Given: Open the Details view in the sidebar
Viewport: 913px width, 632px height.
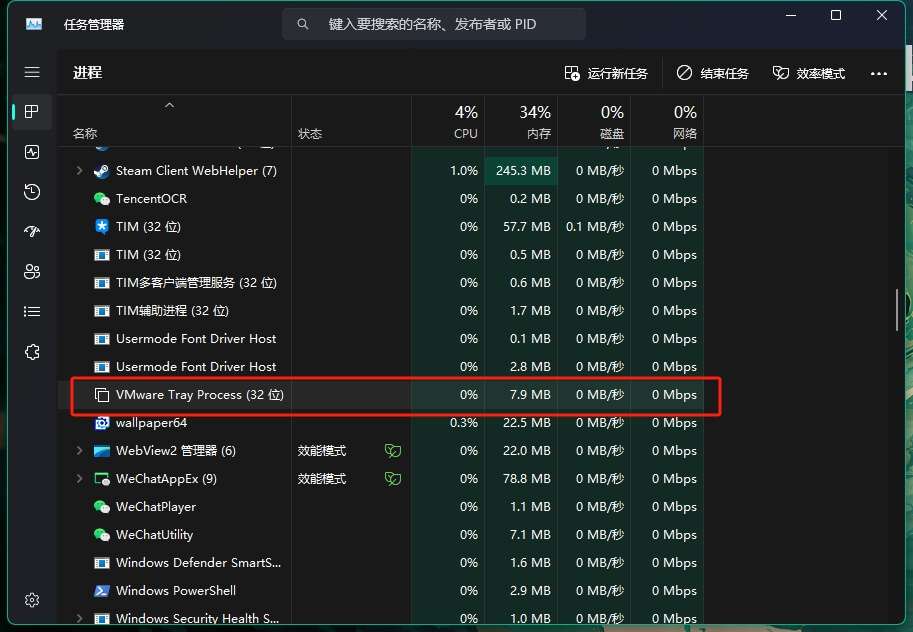Looking at the screenshot, I should tap(31, 311).
